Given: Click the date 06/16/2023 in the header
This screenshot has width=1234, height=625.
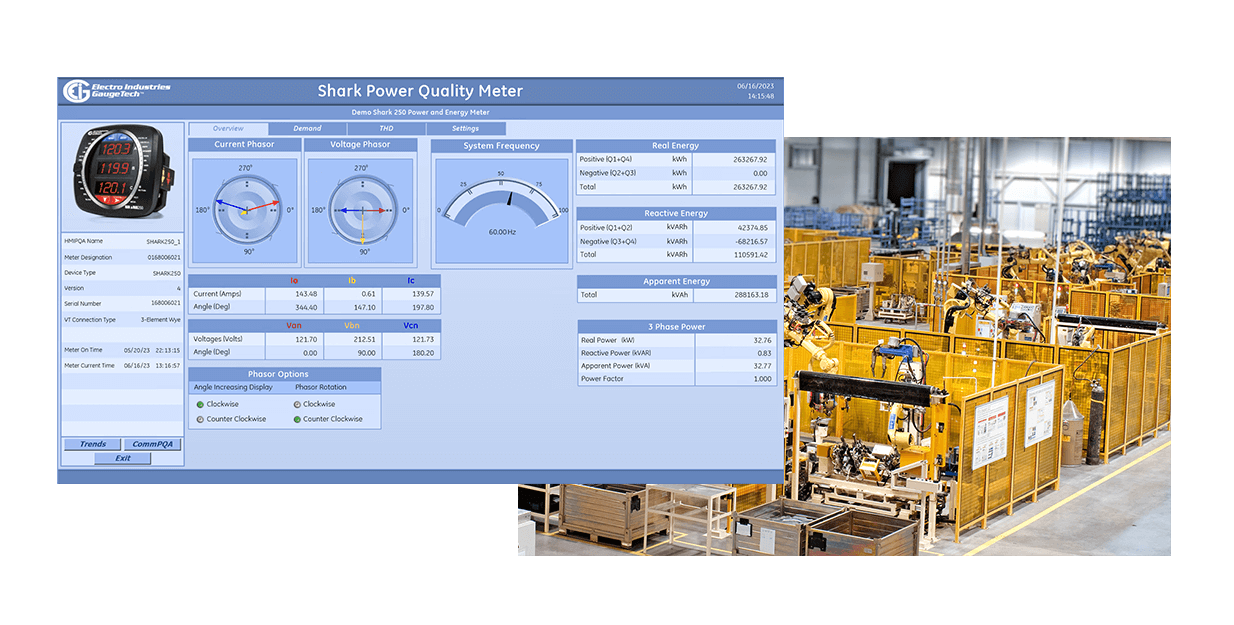Looking at the screenshot, I should (756, 86).
